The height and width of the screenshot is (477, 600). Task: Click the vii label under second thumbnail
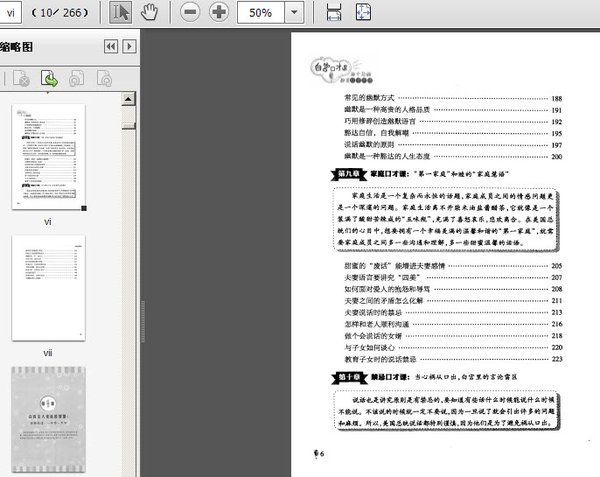(x=48, y=353)
